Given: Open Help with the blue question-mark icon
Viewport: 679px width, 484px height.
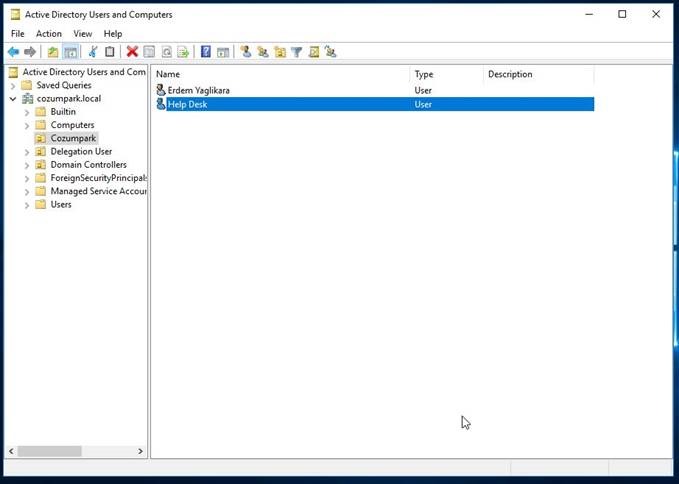Looking at the screenshot, I should pyautogui.click(x=206, y=52).
